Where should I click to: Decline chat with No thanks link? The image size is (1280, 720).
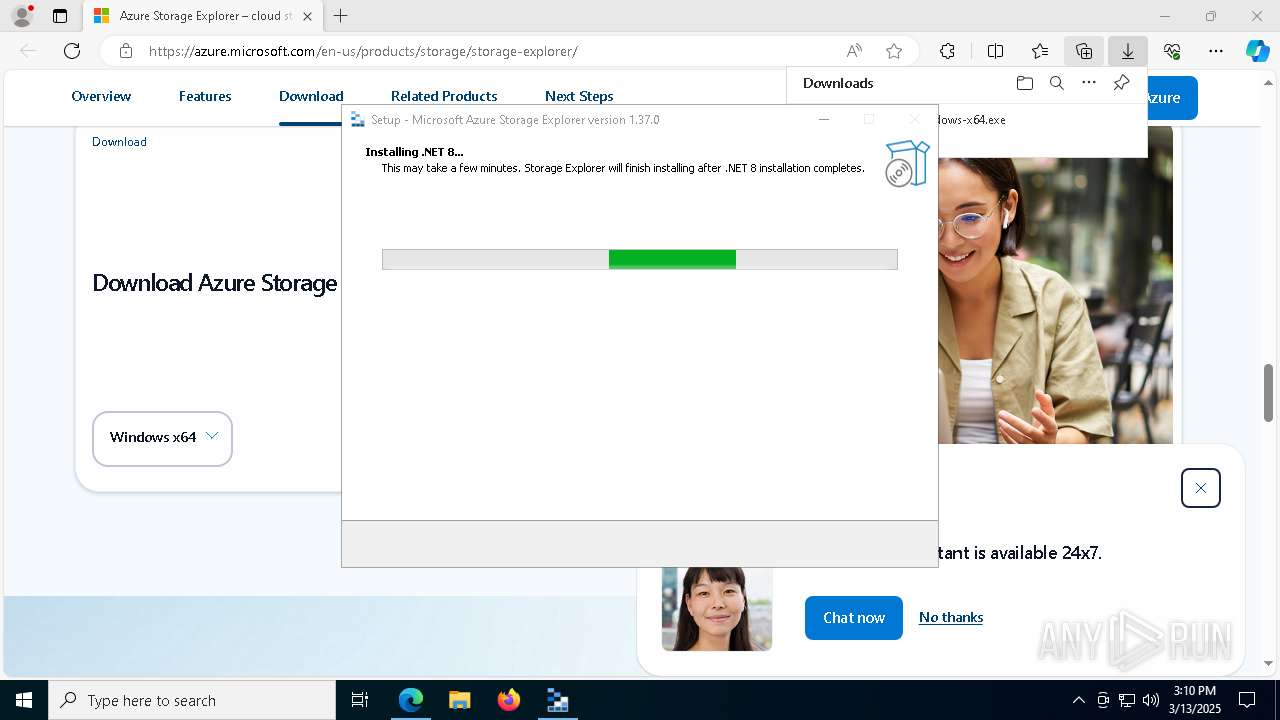point(951,617)
